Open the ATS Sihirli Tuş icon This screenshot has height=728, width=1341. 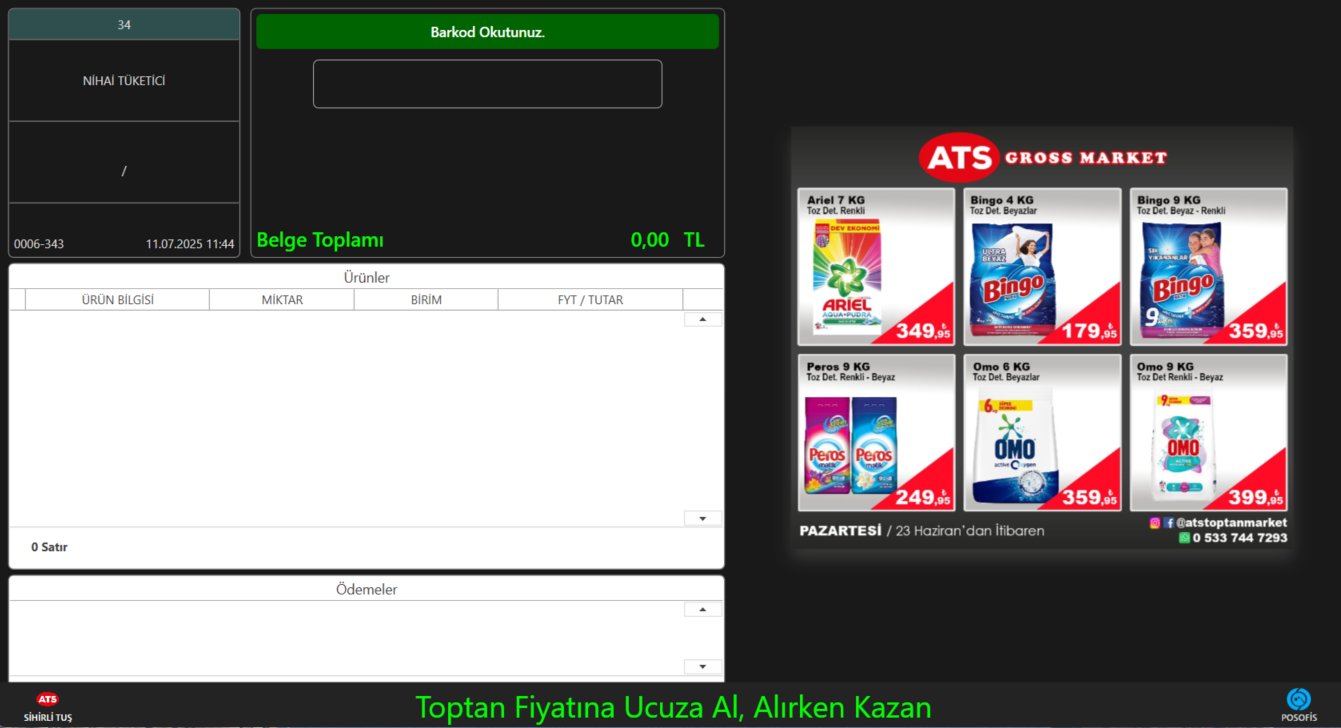tap(47, 705)
